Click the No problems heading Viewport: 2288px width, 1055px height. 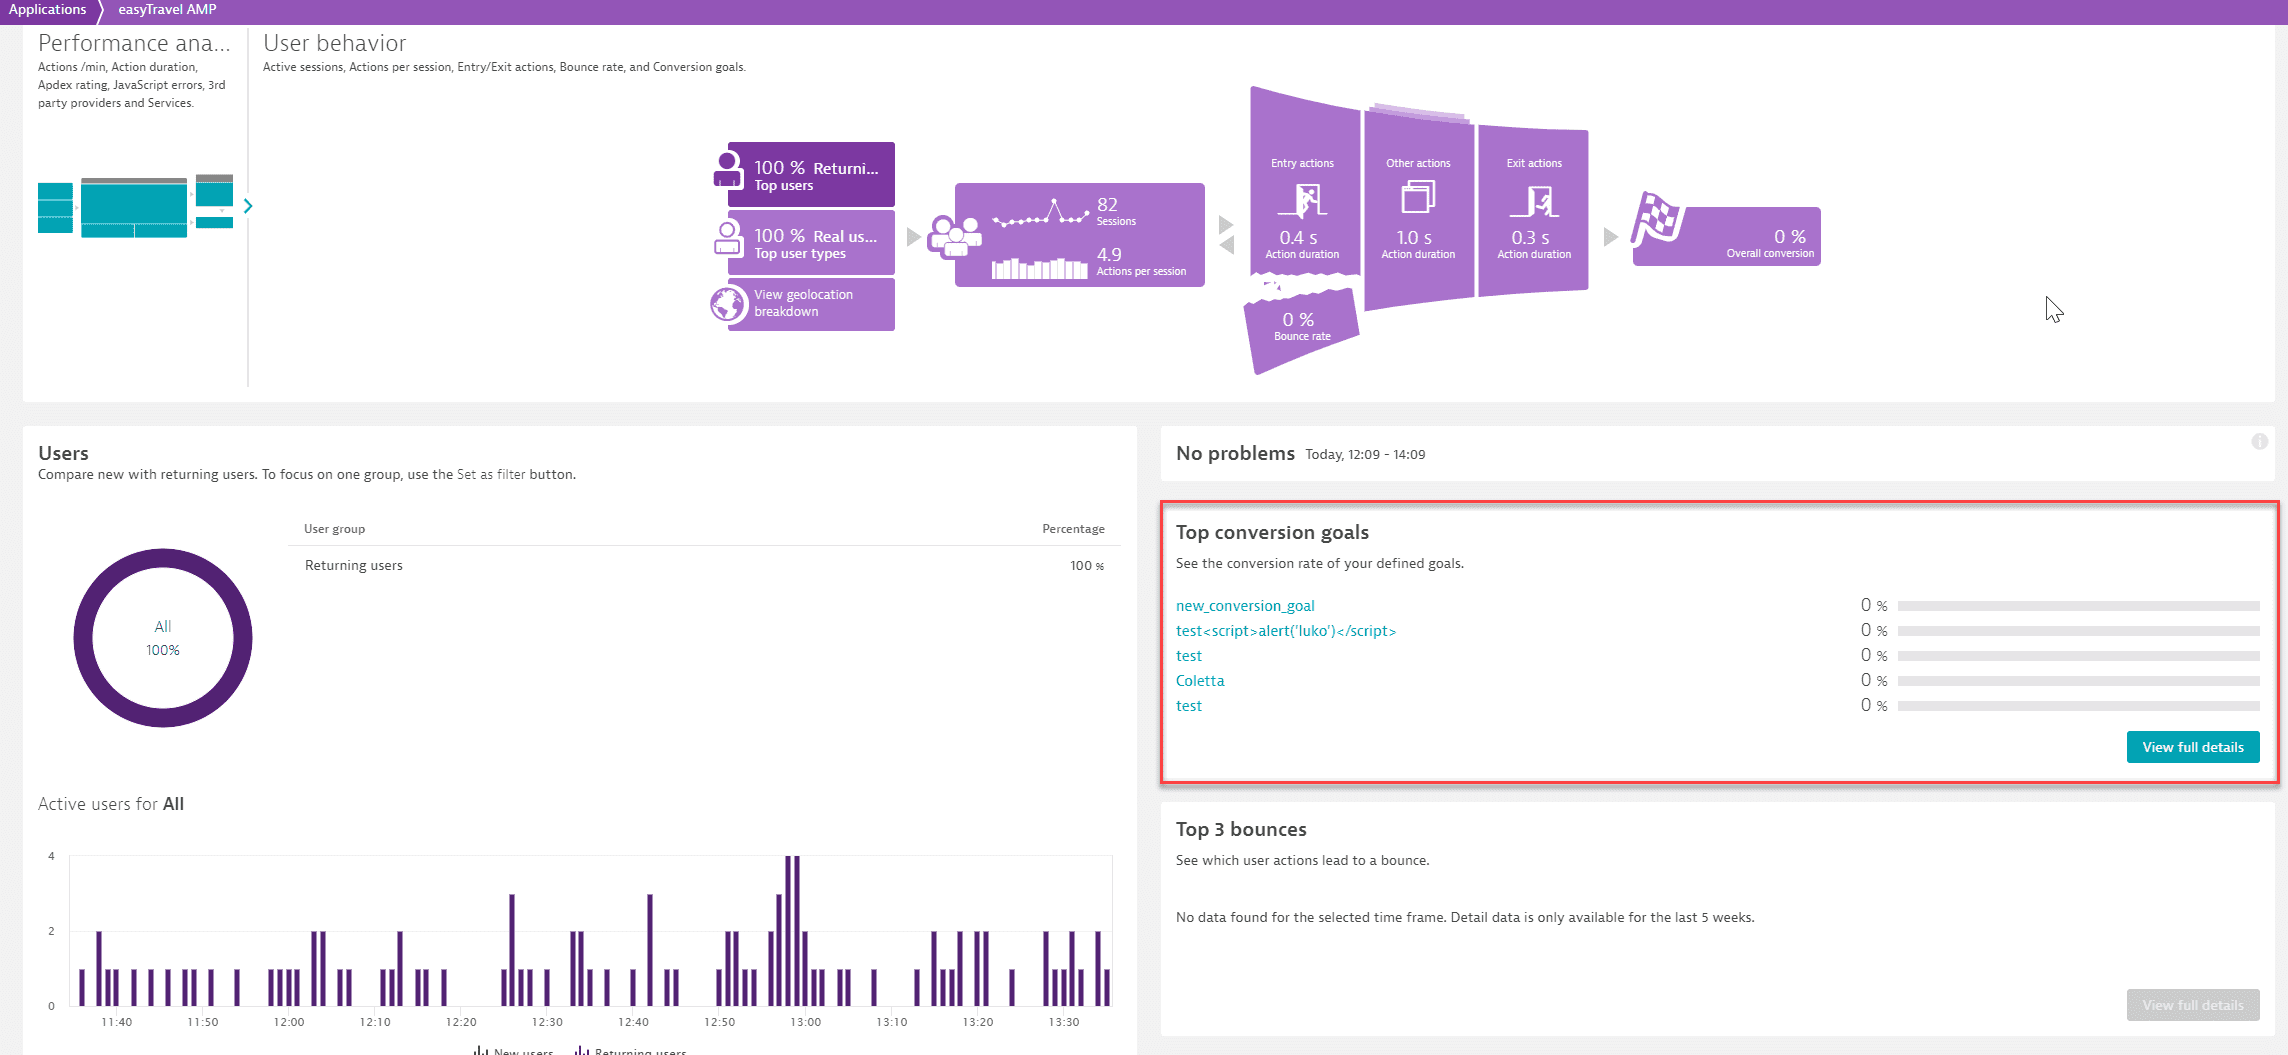tap(1235, 453)
